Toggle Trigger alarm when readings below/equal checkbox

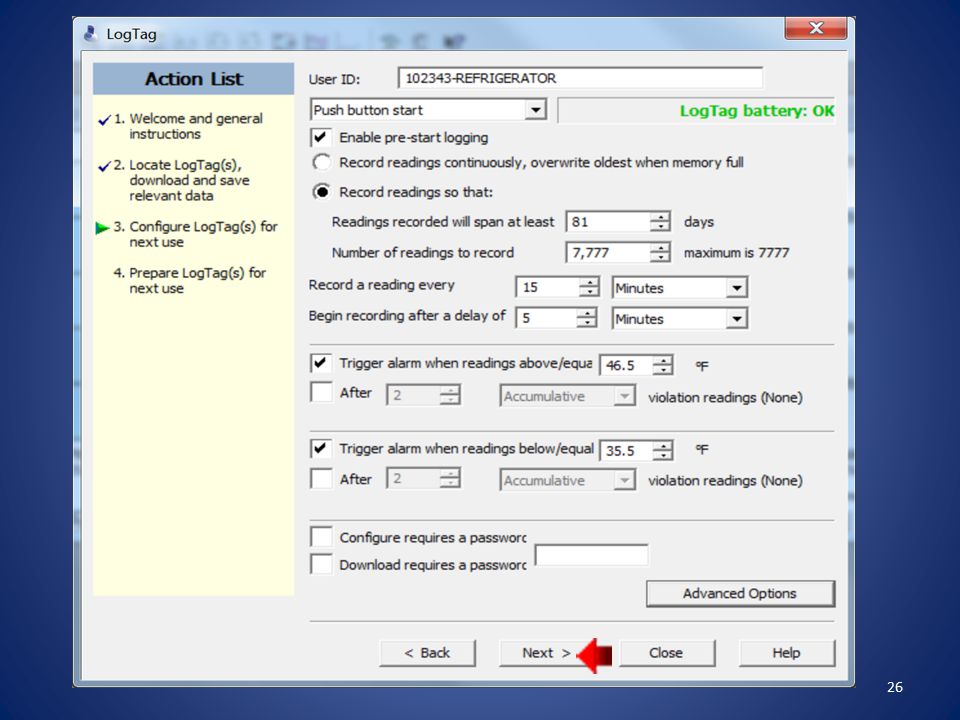pos(321,449)
